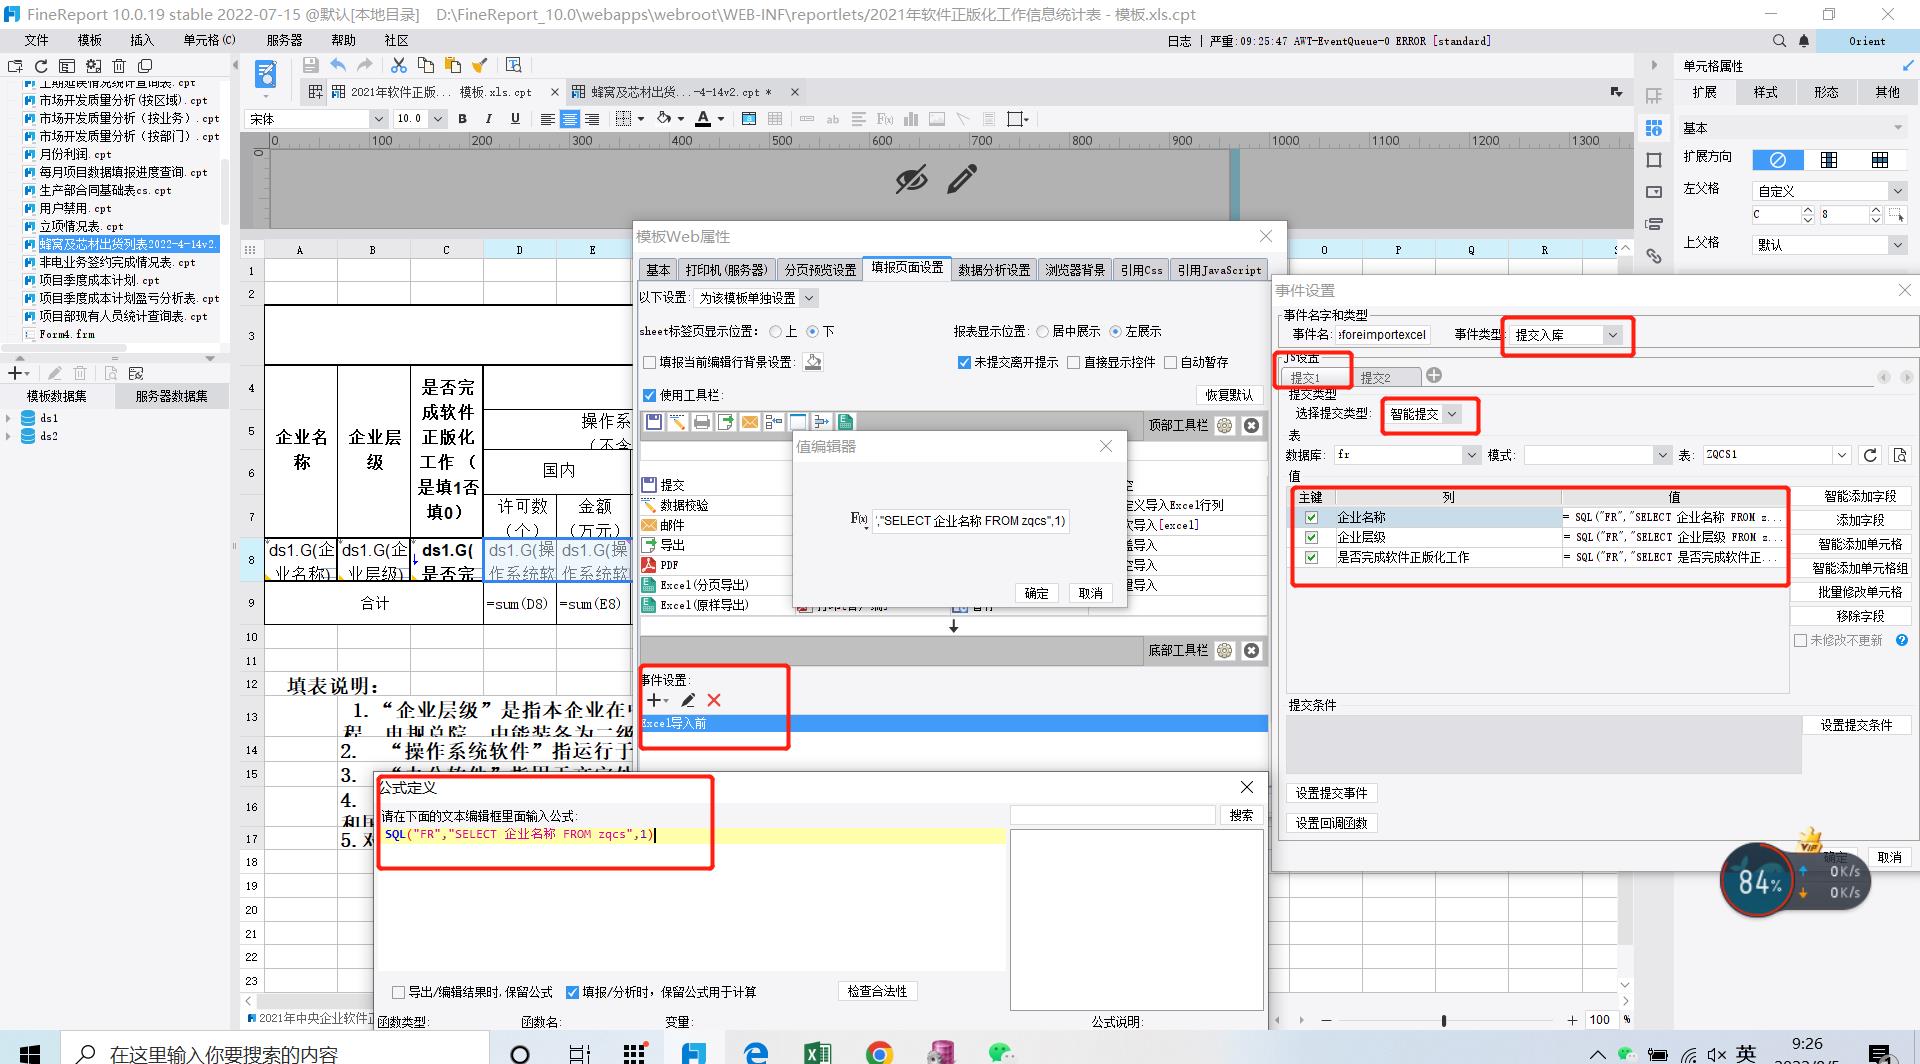Click the red X delete event icon

click(x=714, y=700)
